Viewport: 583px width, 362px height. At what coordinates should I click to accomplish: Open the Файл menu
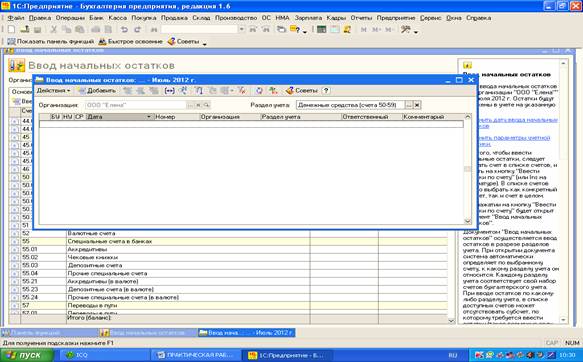pyautogui.click(x=15, y=18)
